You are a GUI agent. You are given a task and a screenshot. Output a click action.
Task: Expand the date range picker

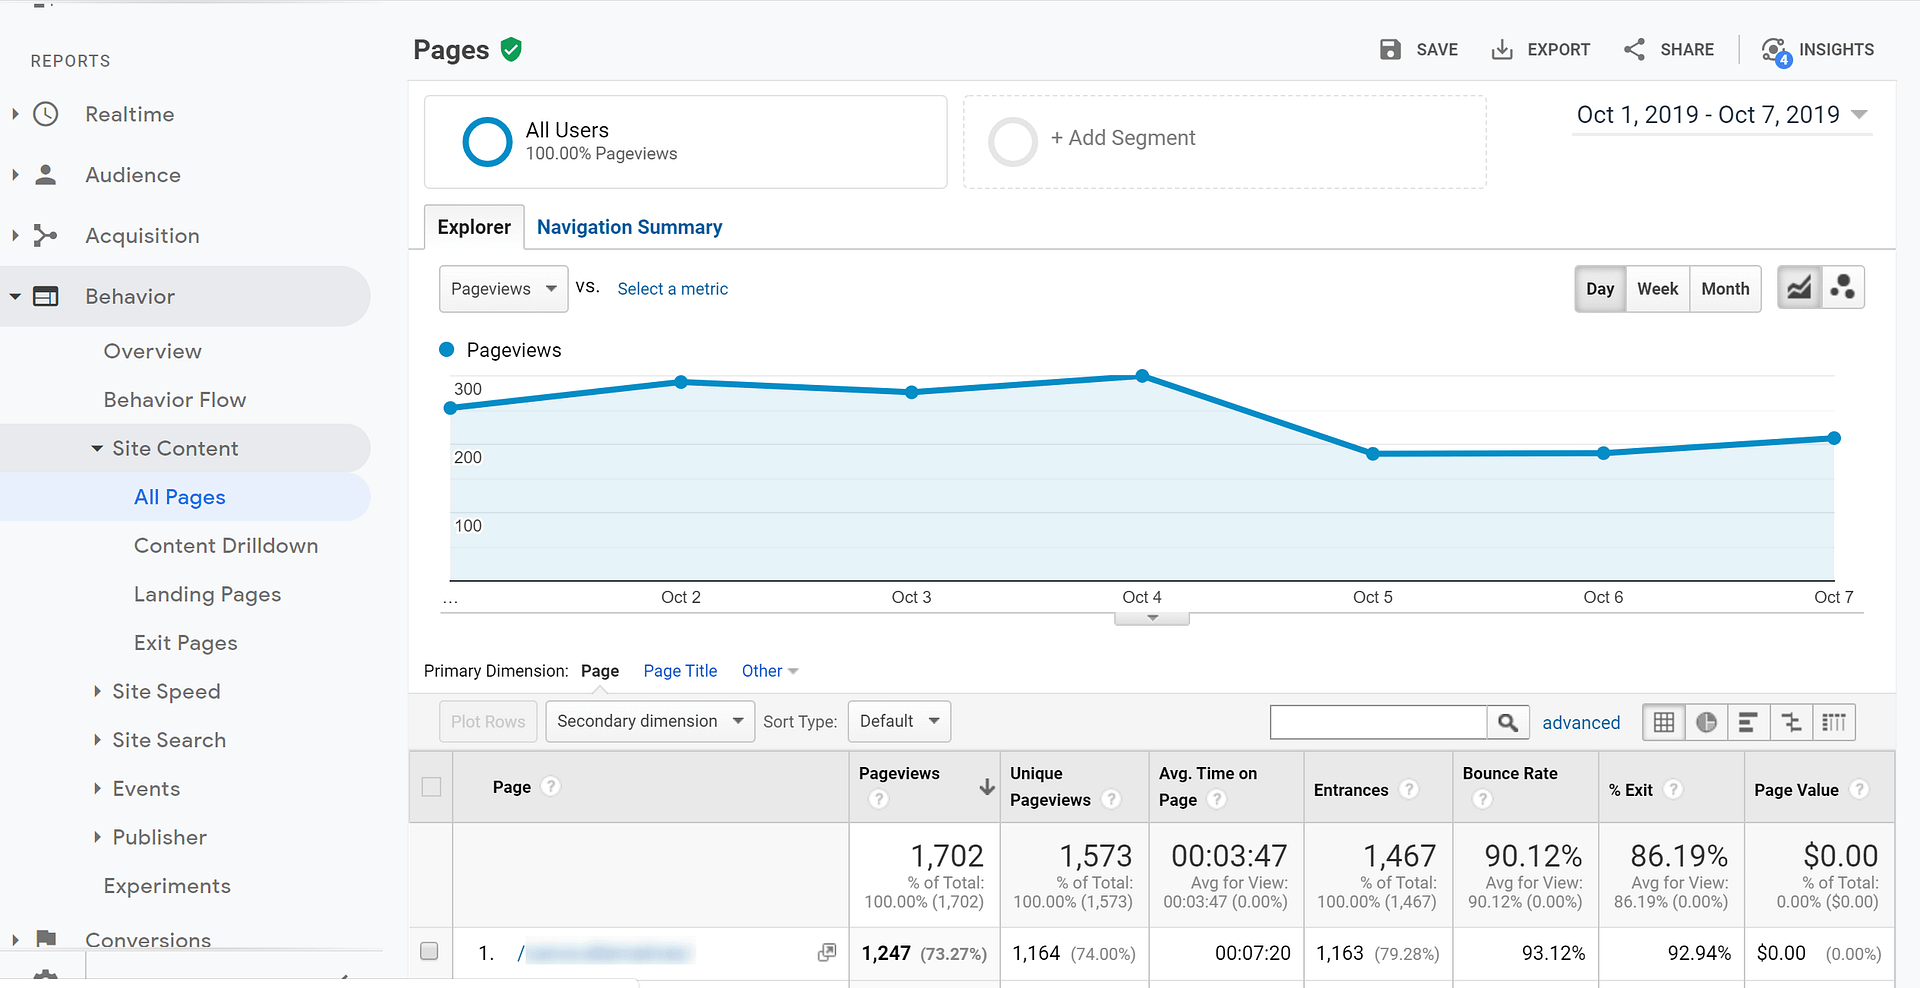tap(1721, 115)
